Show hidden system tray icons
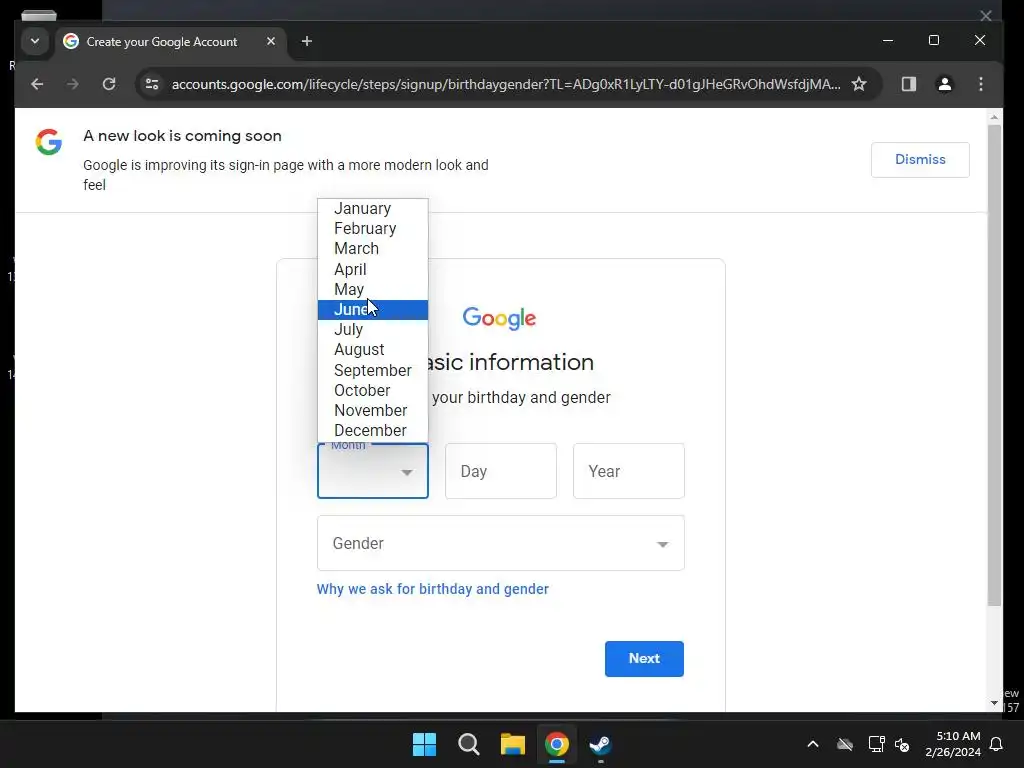This screenshot has height=768, width=1024. [812, 744]
